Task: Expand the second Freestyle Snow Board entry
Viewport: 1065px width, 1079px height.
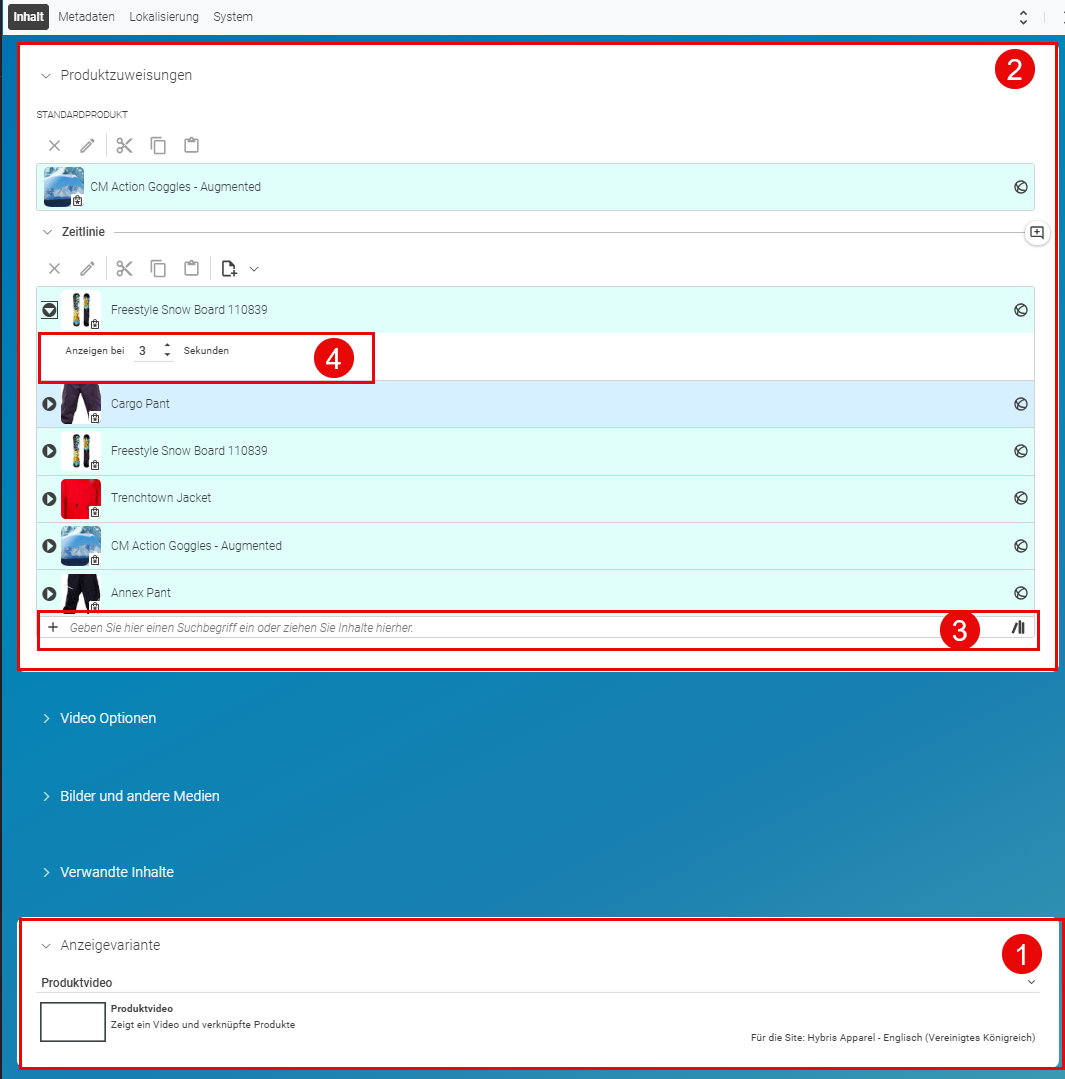Action: [x=50, y=451]
